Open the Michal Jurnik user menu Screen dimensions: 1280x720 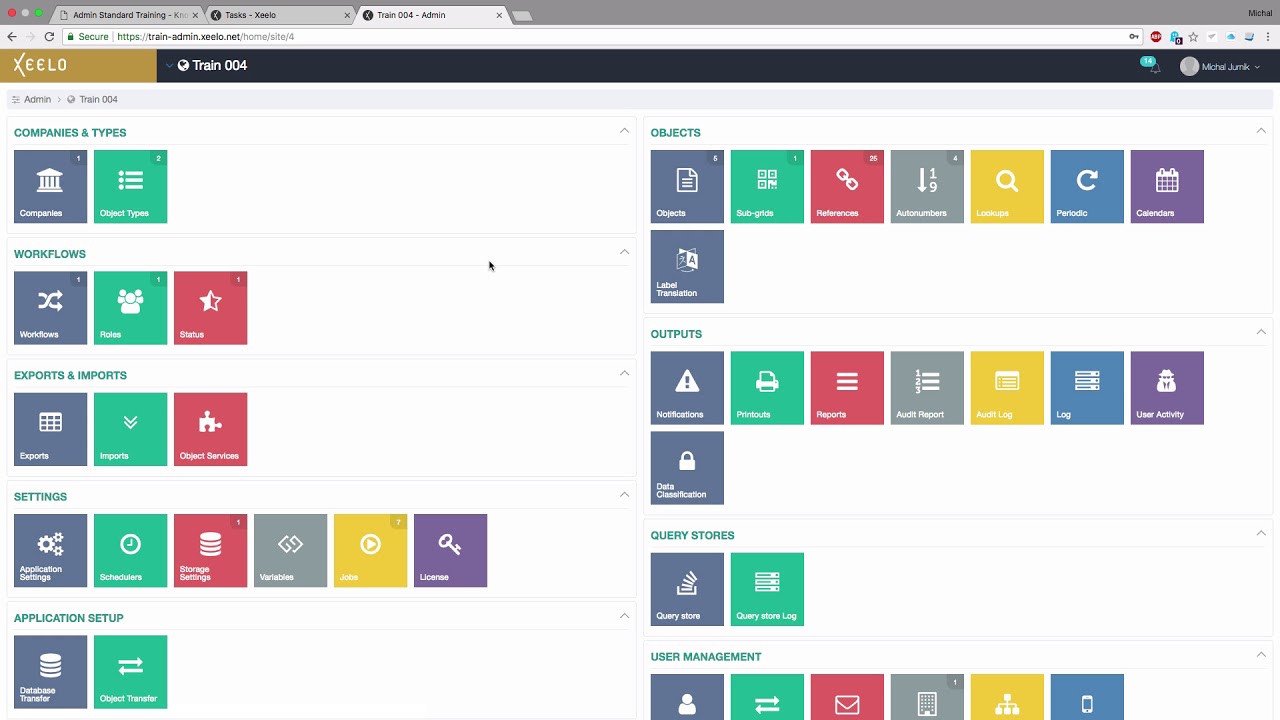click(x=1221, y=66)
